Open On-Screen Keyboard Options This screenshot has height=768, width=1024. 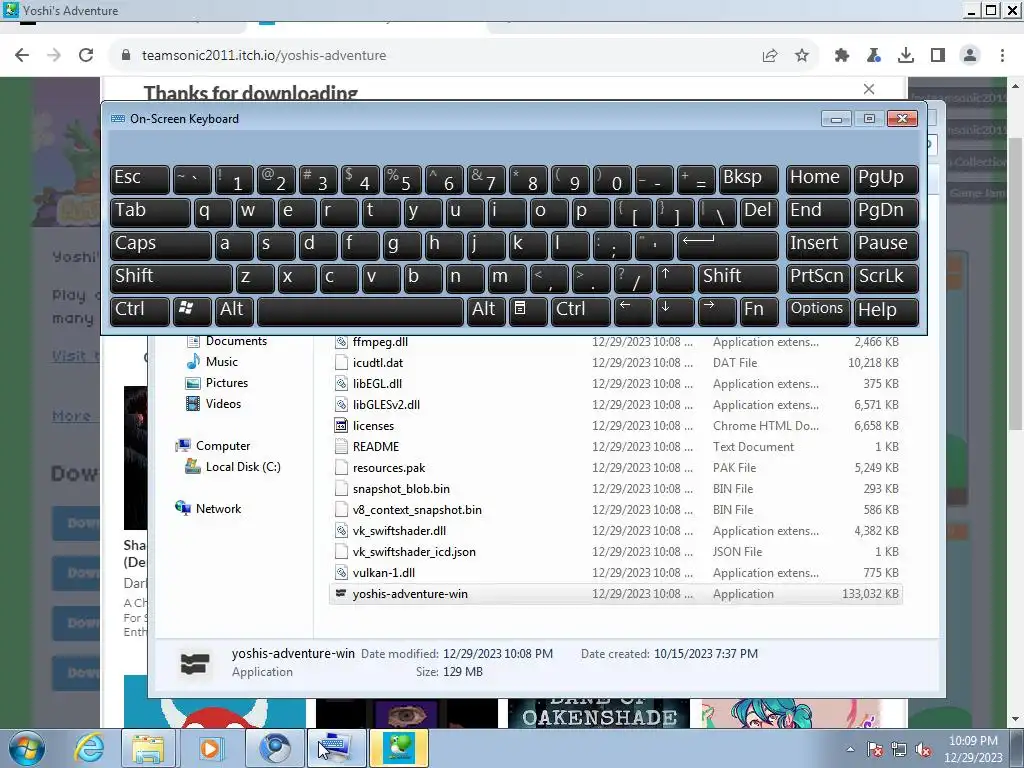click(x=818, y=311)
